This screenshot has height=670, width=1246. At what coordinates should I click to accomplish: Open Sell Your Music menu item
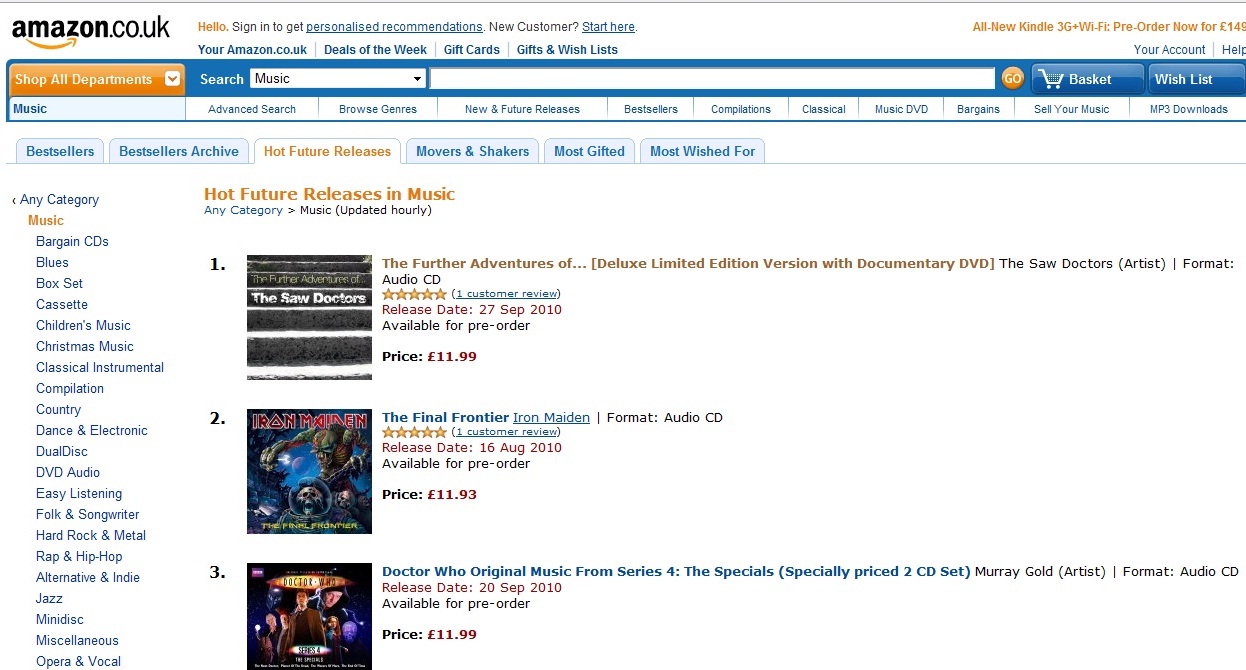(x=1071, y=109)
